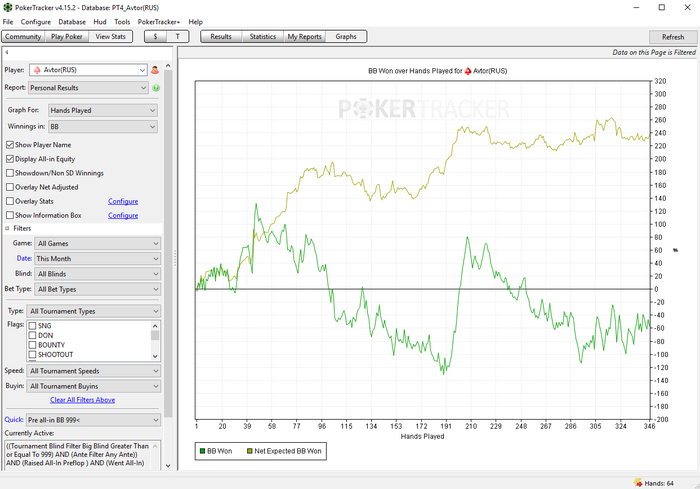Enable Showdown/Non SD Winnings

point(10,173)
